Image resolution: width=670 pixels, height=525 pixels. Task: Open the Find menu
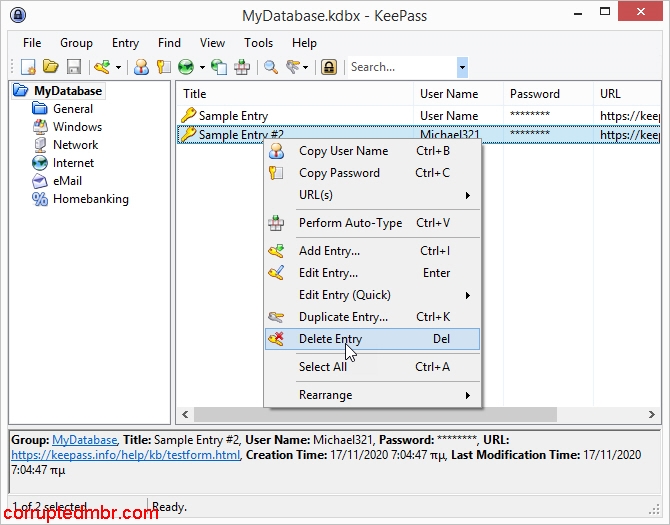[169, 43]
